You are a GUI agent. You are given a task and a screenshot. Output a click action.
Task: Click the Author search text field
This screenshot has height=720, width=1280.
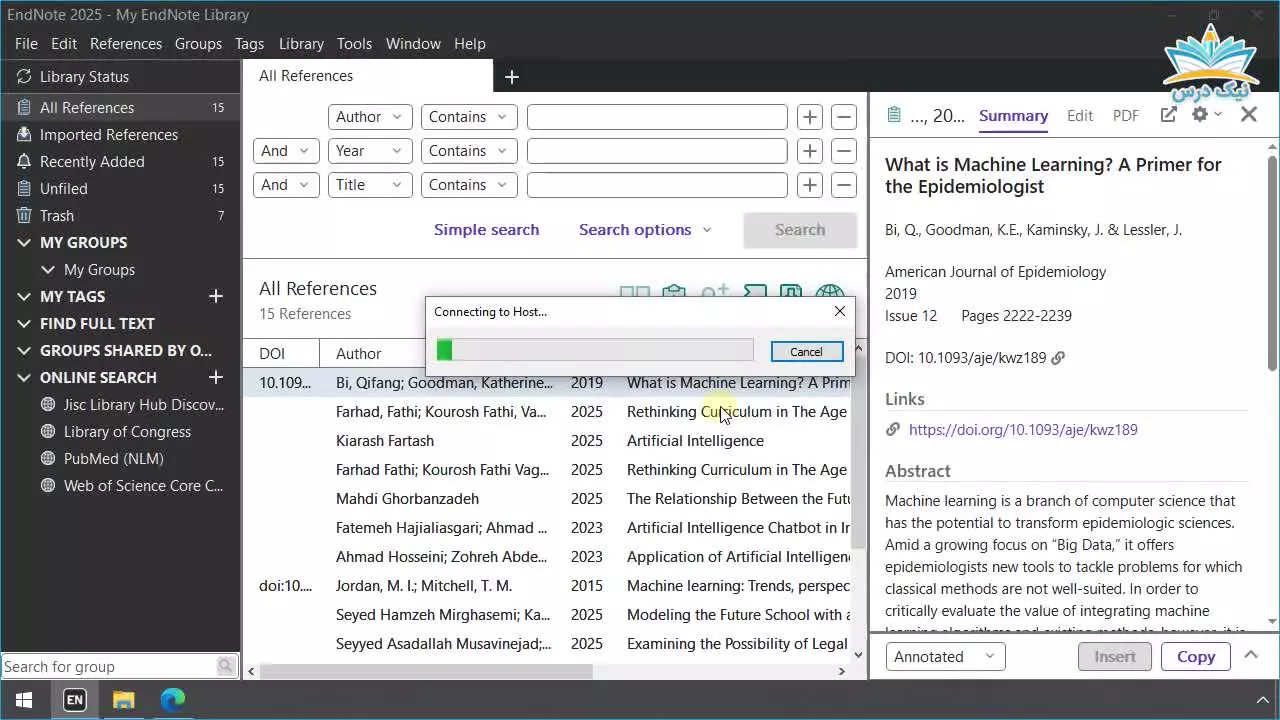[657, 117]
